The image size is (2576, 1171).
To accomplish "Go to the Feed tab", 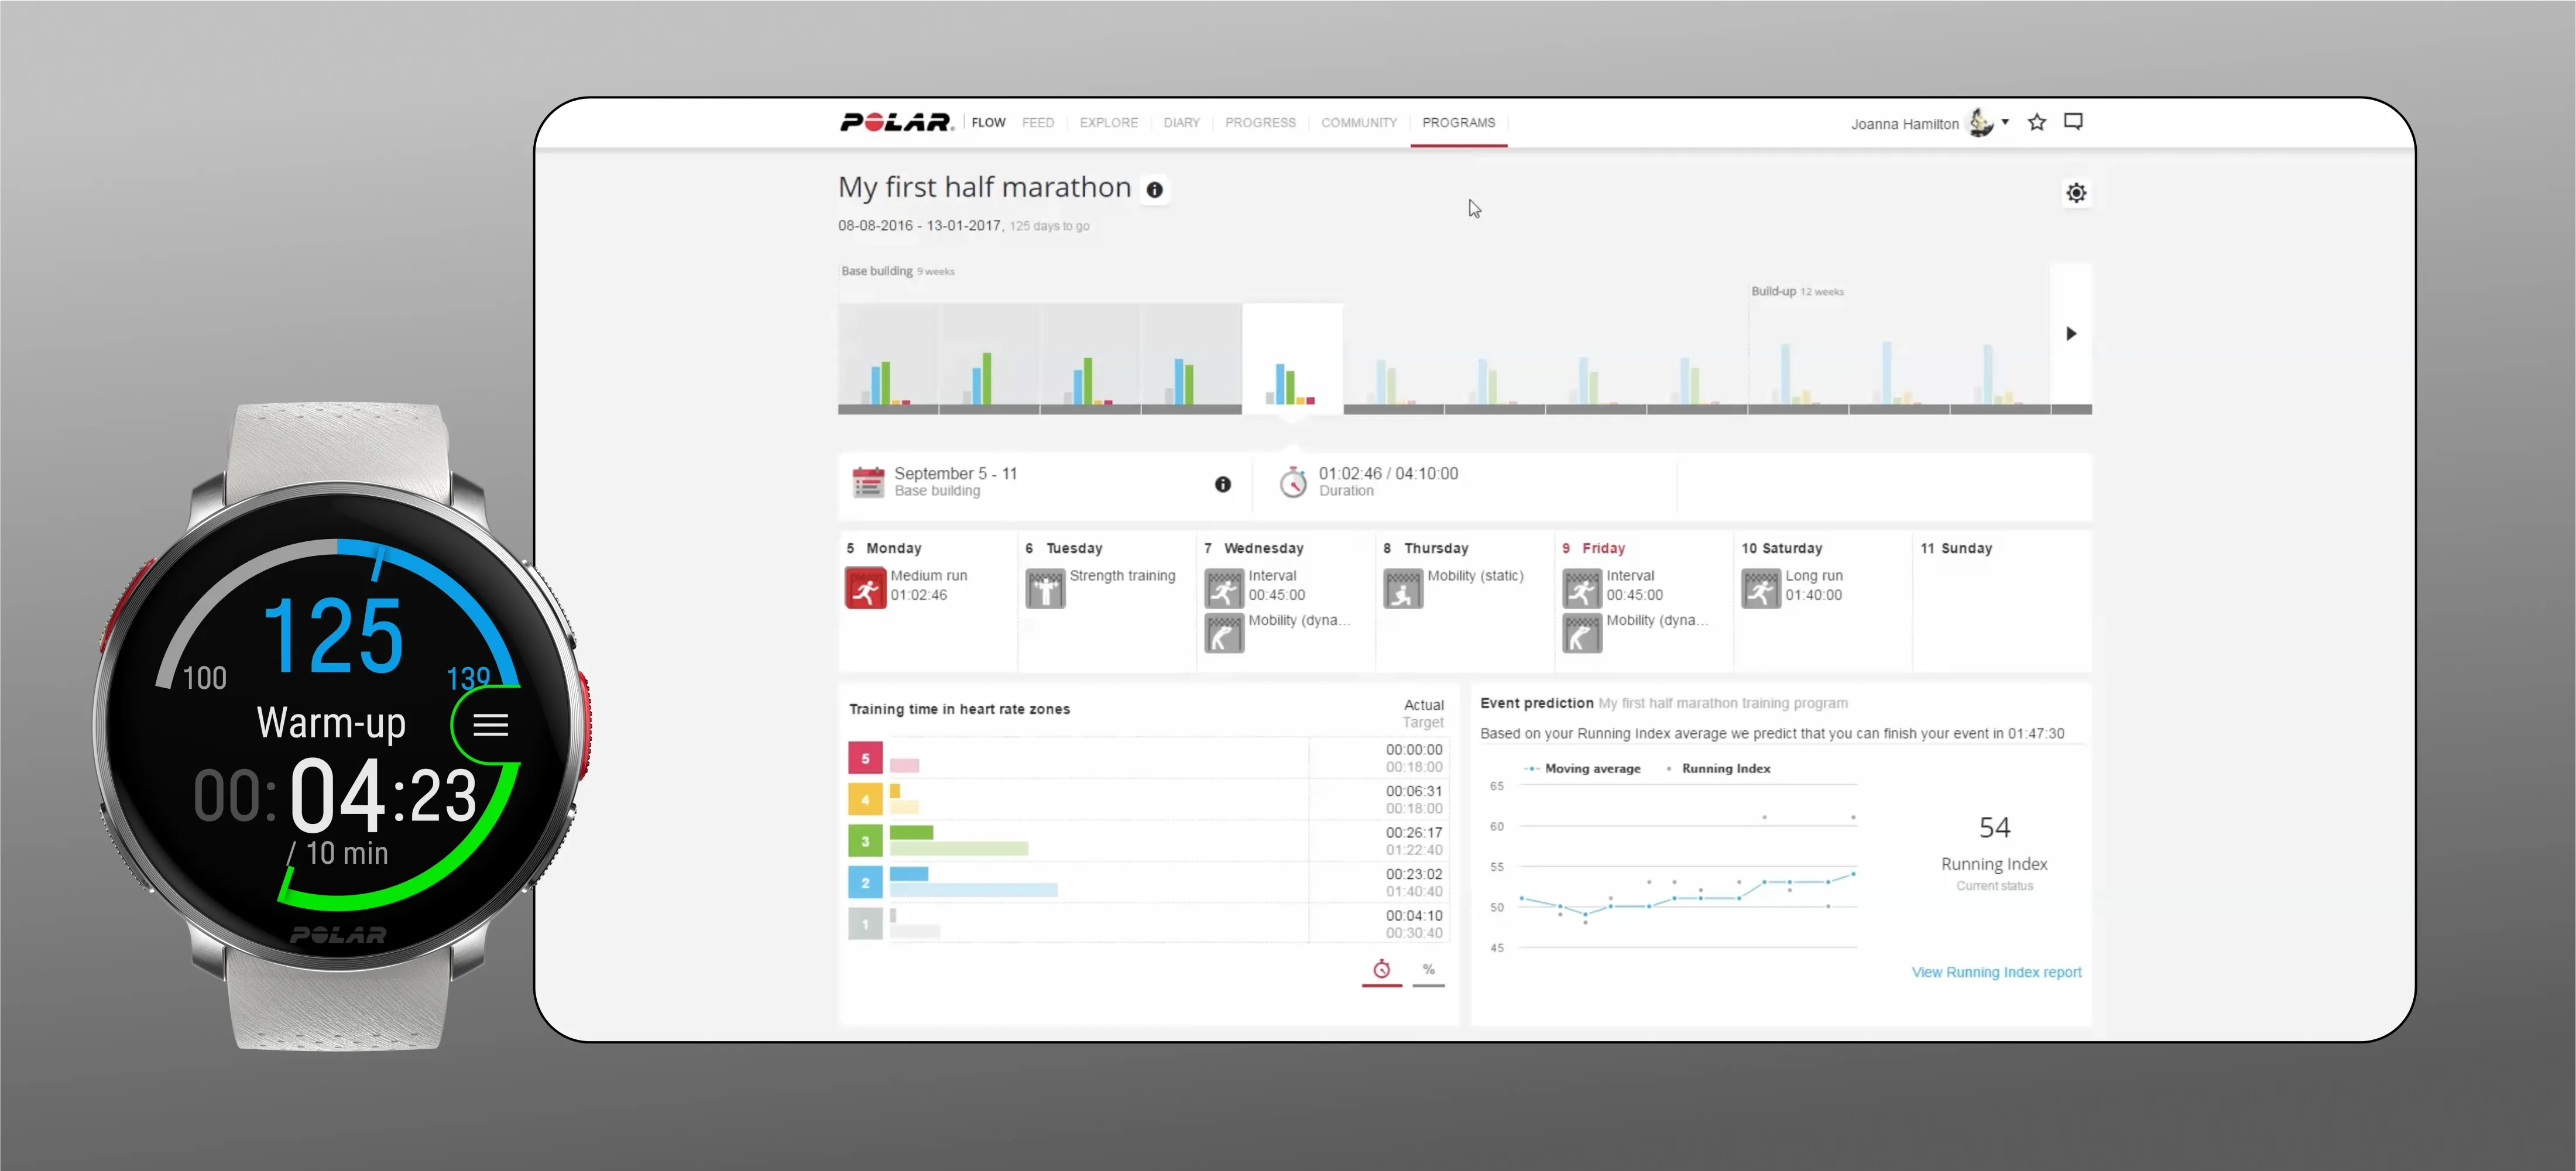I will point(1037,122).
